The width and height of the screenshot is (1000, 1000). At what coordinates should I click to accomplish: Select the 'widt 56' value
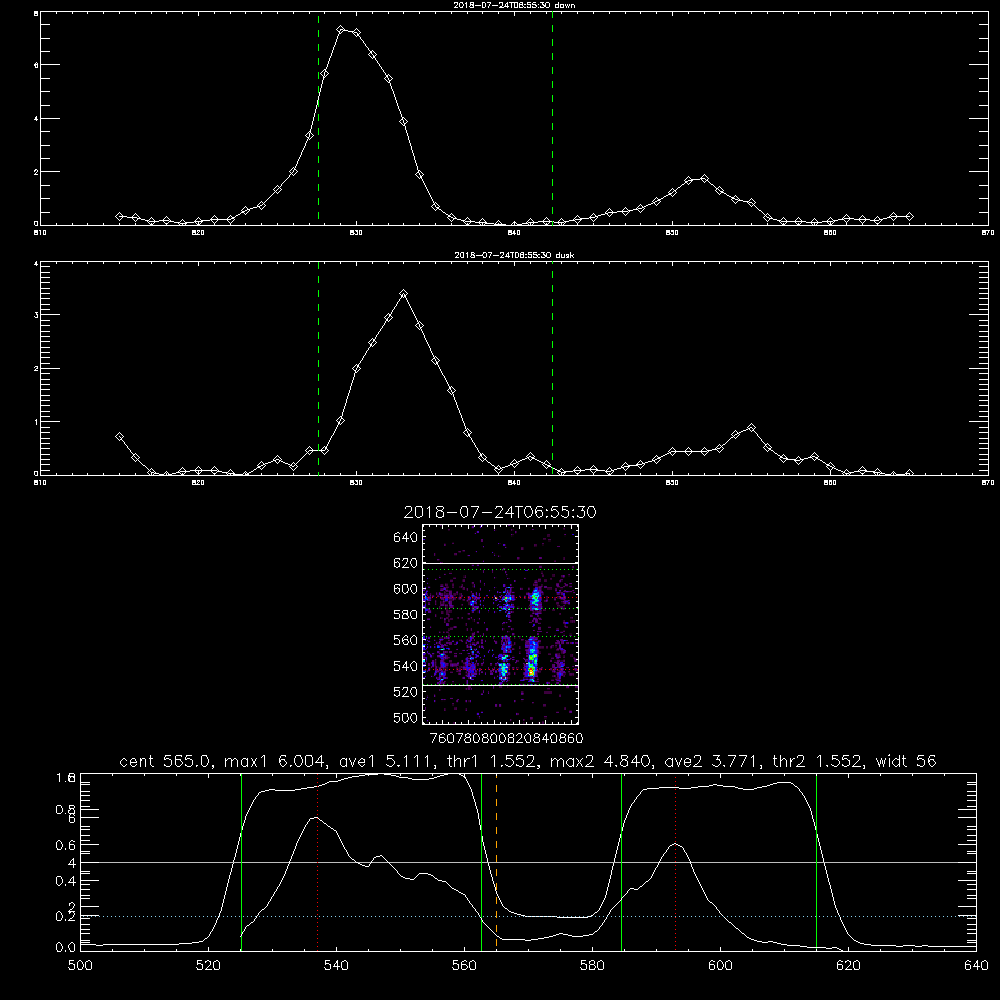906,761
